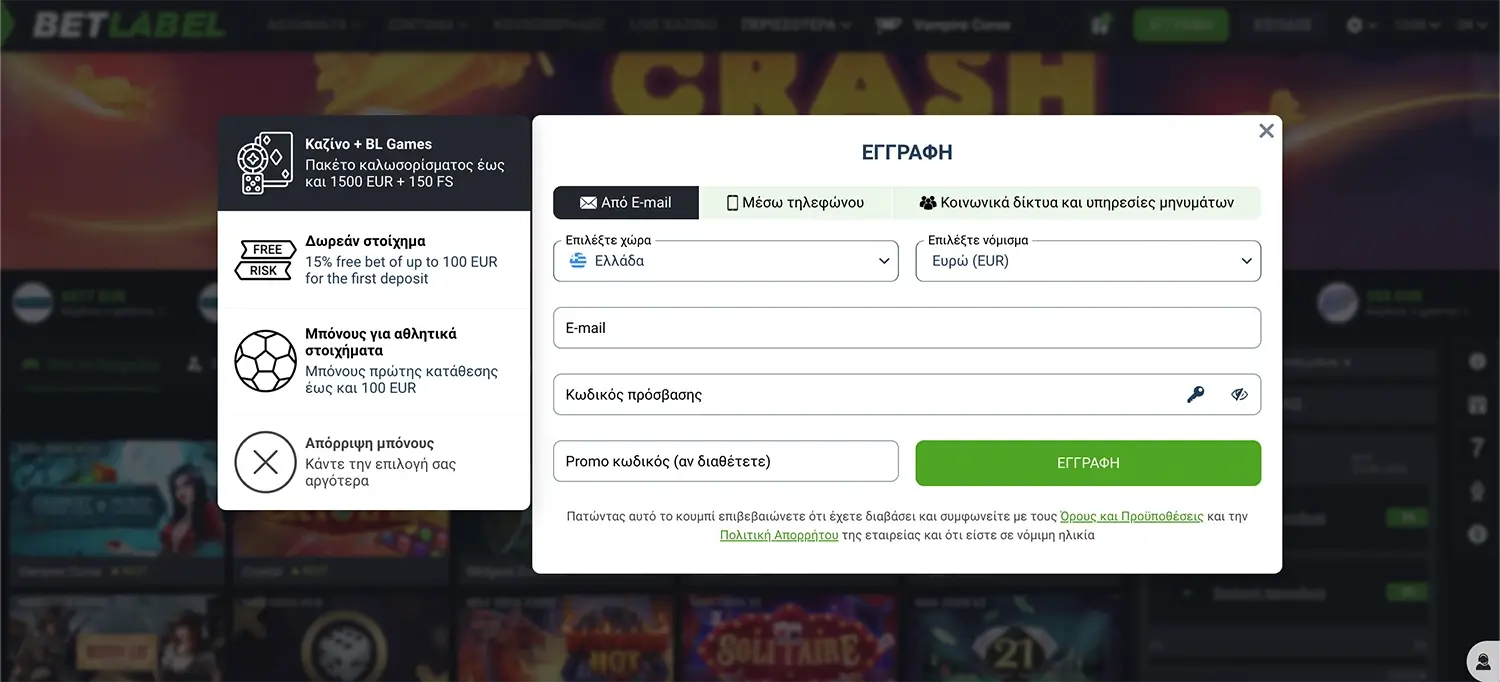Click the bonus rejection X circle icon

coord(265,462)
